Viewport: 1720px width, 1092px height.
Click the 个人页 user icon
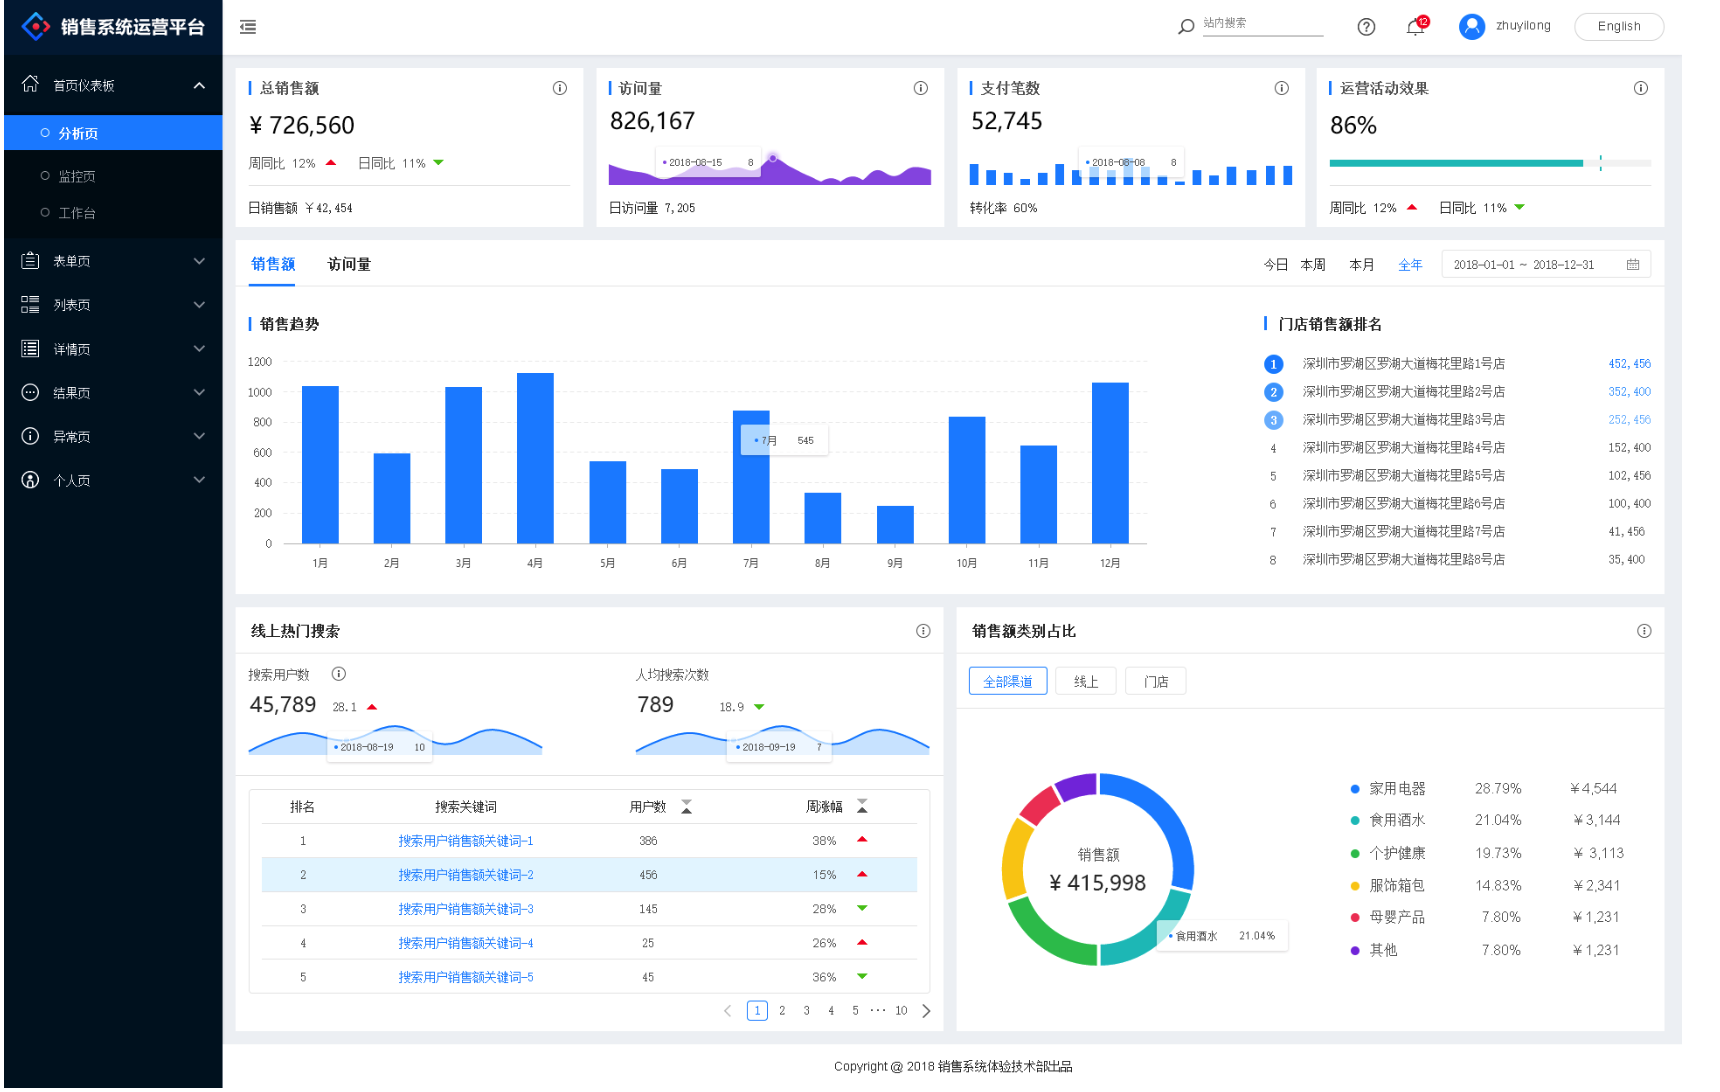pos(30,480)
